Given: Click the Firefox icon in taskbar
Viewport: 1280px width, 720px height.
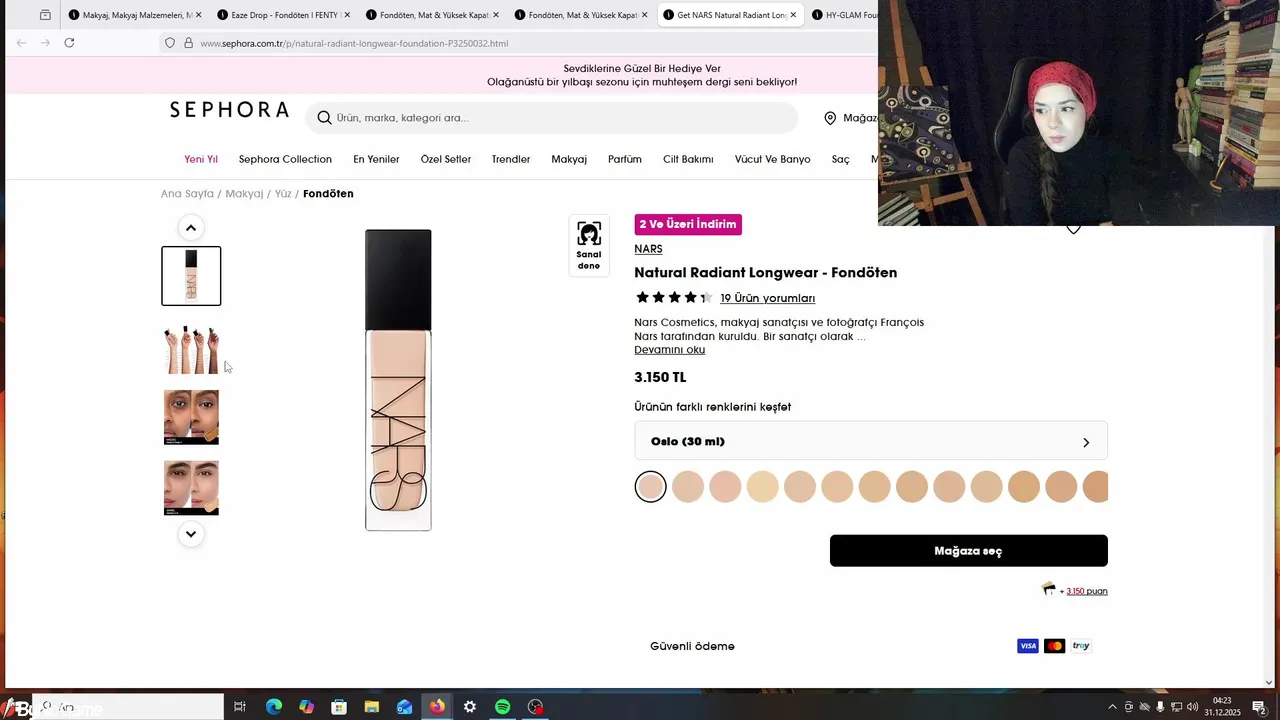Looking at the screenshot, I should pos(437,707).
